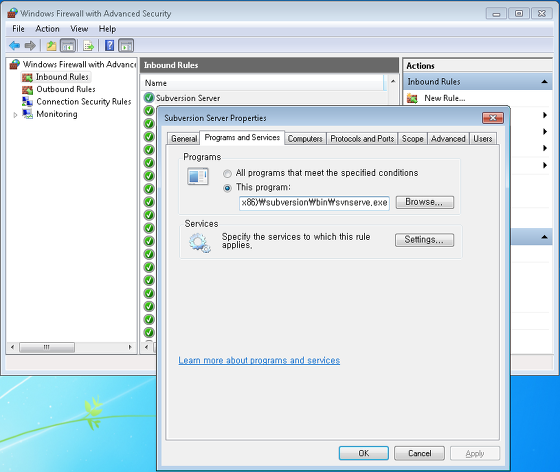560x472 pixels.
Task: Switch to the Scope tab
Action: tap(412, 139)
